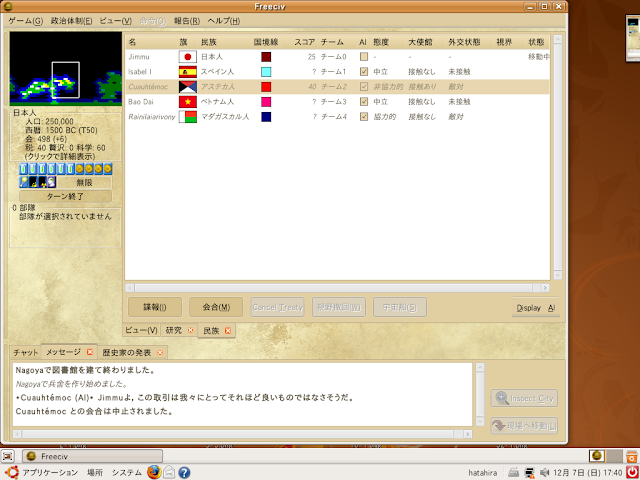Click the red border color of Cuauhtémoc
This screenshot has width=640, height=480.
pyautogui.click(x=266, y=87)
